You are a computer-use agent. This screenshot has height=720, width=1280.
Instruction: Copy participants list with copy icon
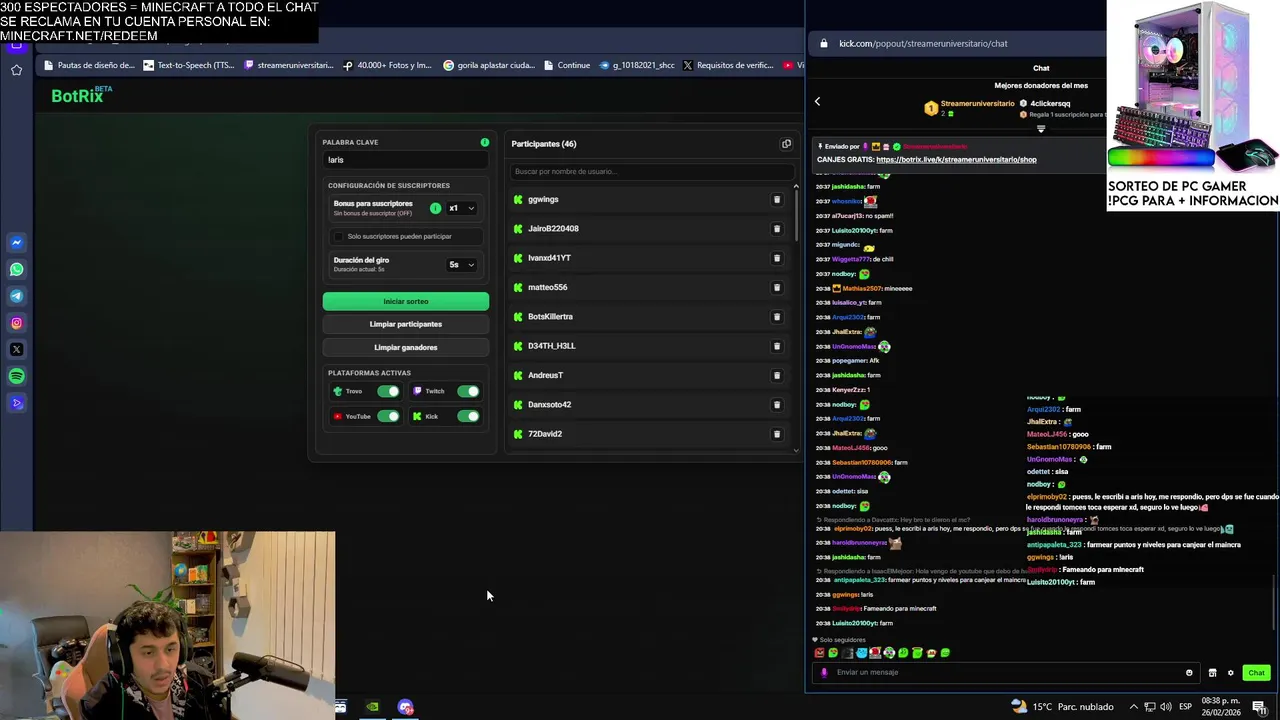786,144
